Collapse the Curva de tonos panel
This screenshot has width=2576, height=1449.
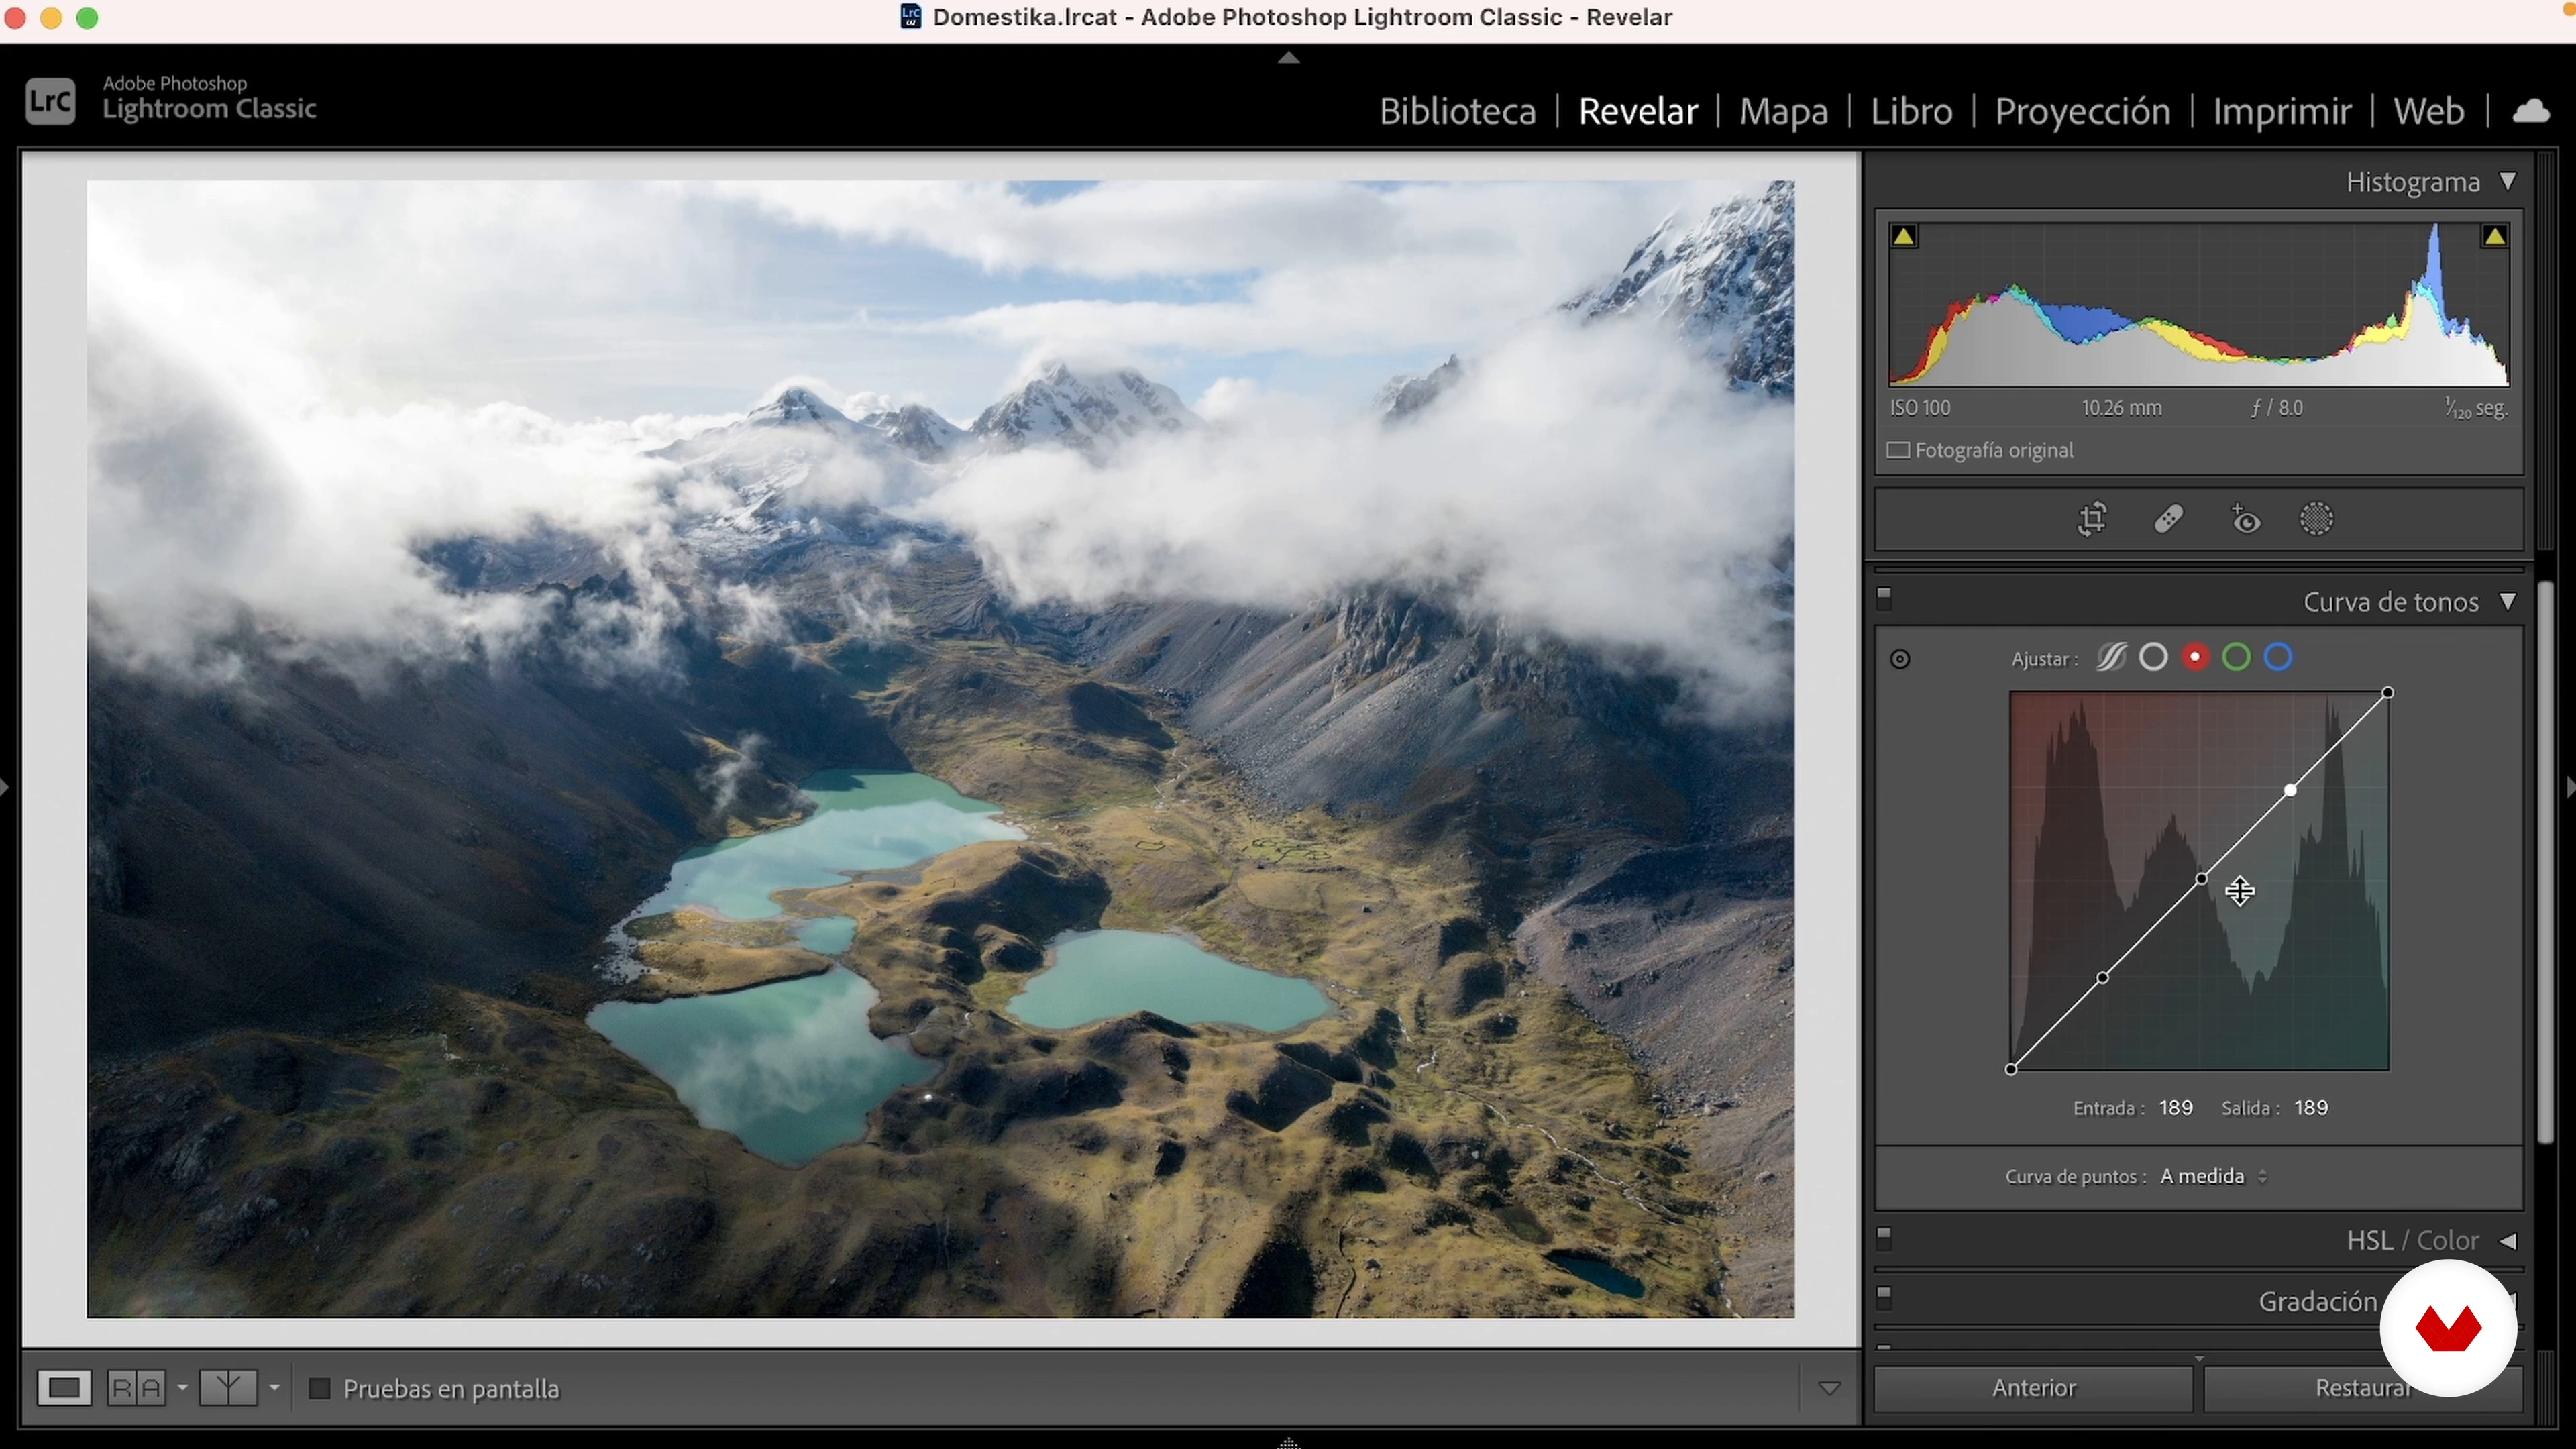pyautogui.click(x=2507, y=602)
